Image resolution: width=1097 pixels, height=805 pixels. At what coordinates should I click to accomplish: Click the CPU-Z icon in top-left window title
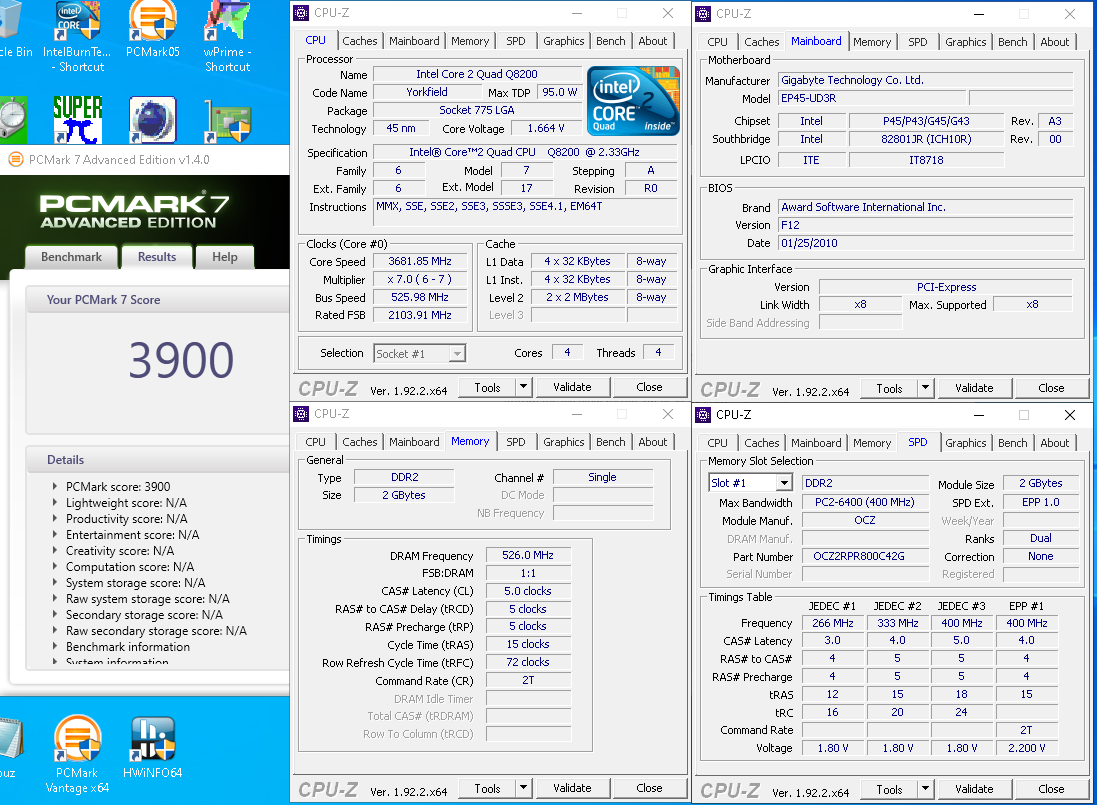pos(302,13)
